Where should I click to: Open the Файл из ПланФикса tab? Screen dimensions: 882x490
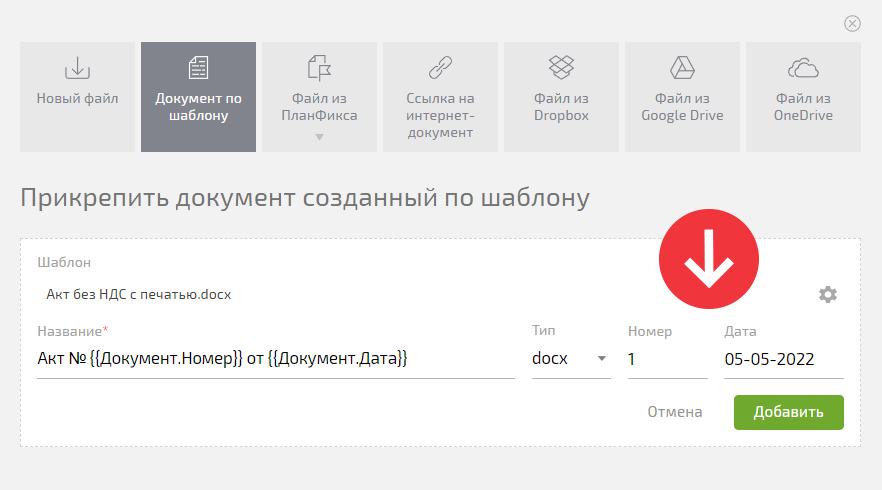pyautogui.click(x=320, y=97)
